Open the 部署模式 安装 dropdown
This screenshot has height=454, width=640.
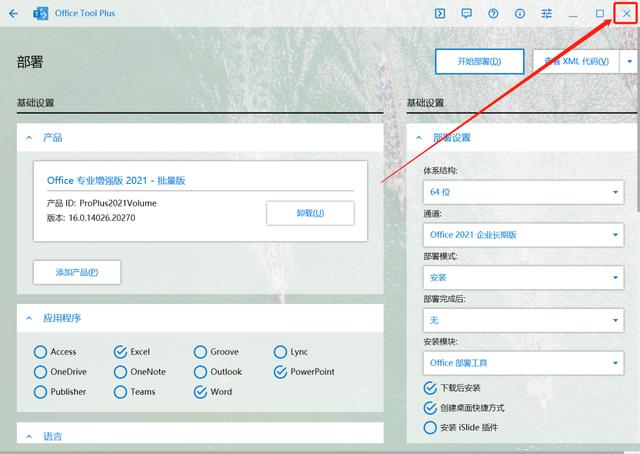[x=524, y=278]
